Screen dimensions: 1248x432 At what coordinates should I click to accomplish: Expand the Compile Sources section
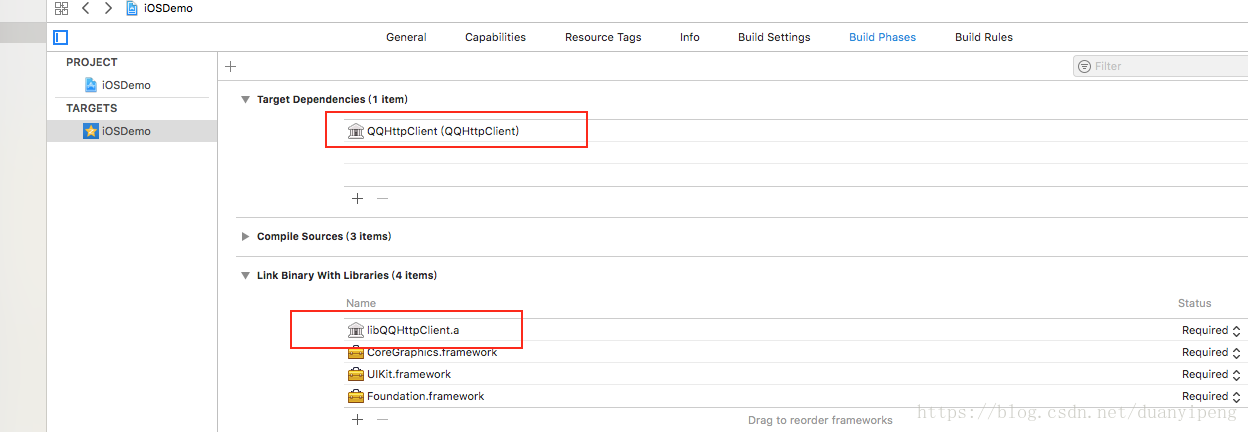pyautogui.click(x=245, y=237)
